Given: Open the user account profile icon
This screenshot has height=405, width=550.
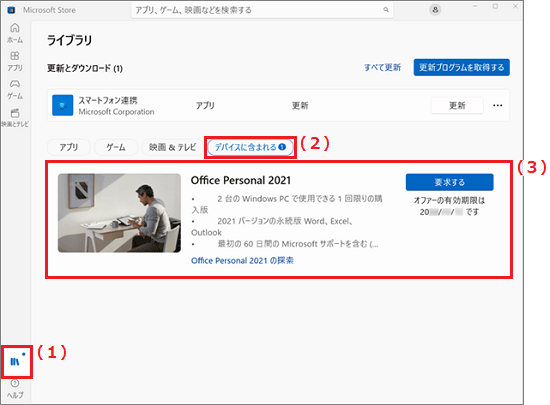Looking at the screenshot, I should coord(435,10).
